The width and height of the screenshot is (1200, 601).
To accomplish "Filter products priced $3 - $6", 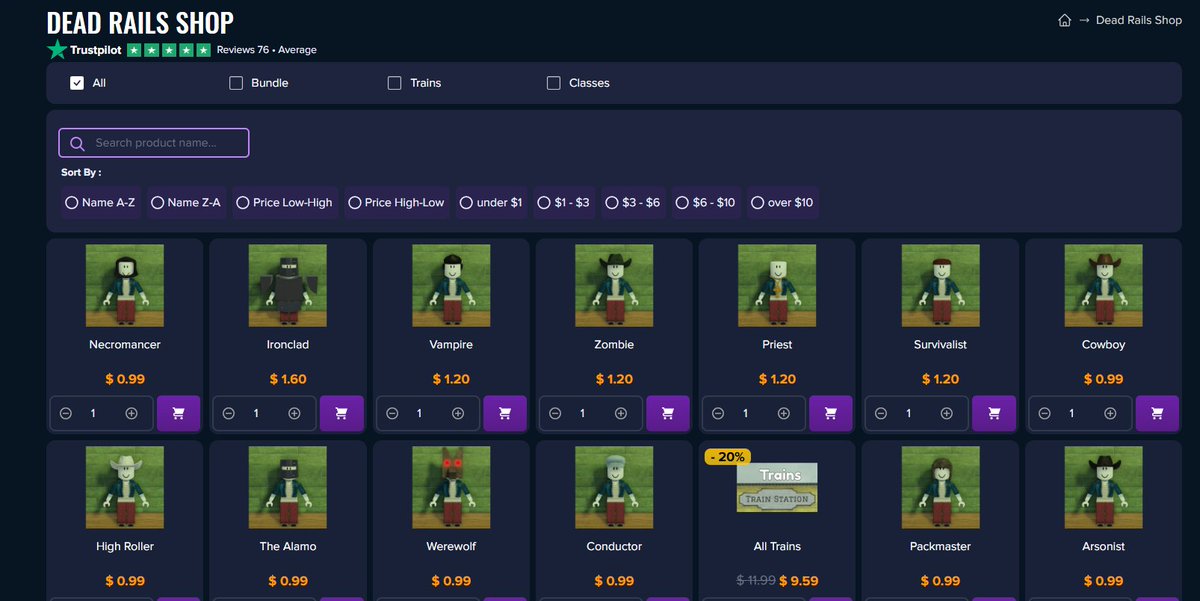I will click(x=634, y=202).
